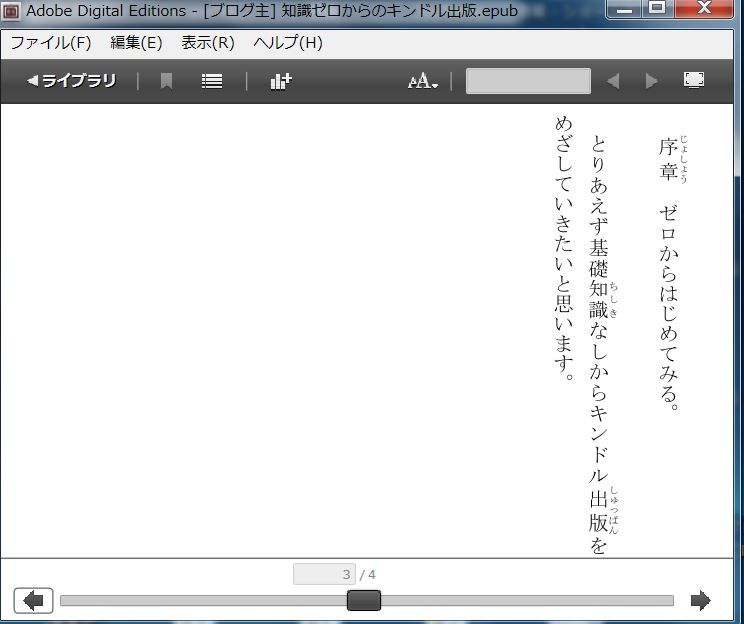744x624 pixels.
Task: Click the page number field showing 3
Action: (324, 574)
